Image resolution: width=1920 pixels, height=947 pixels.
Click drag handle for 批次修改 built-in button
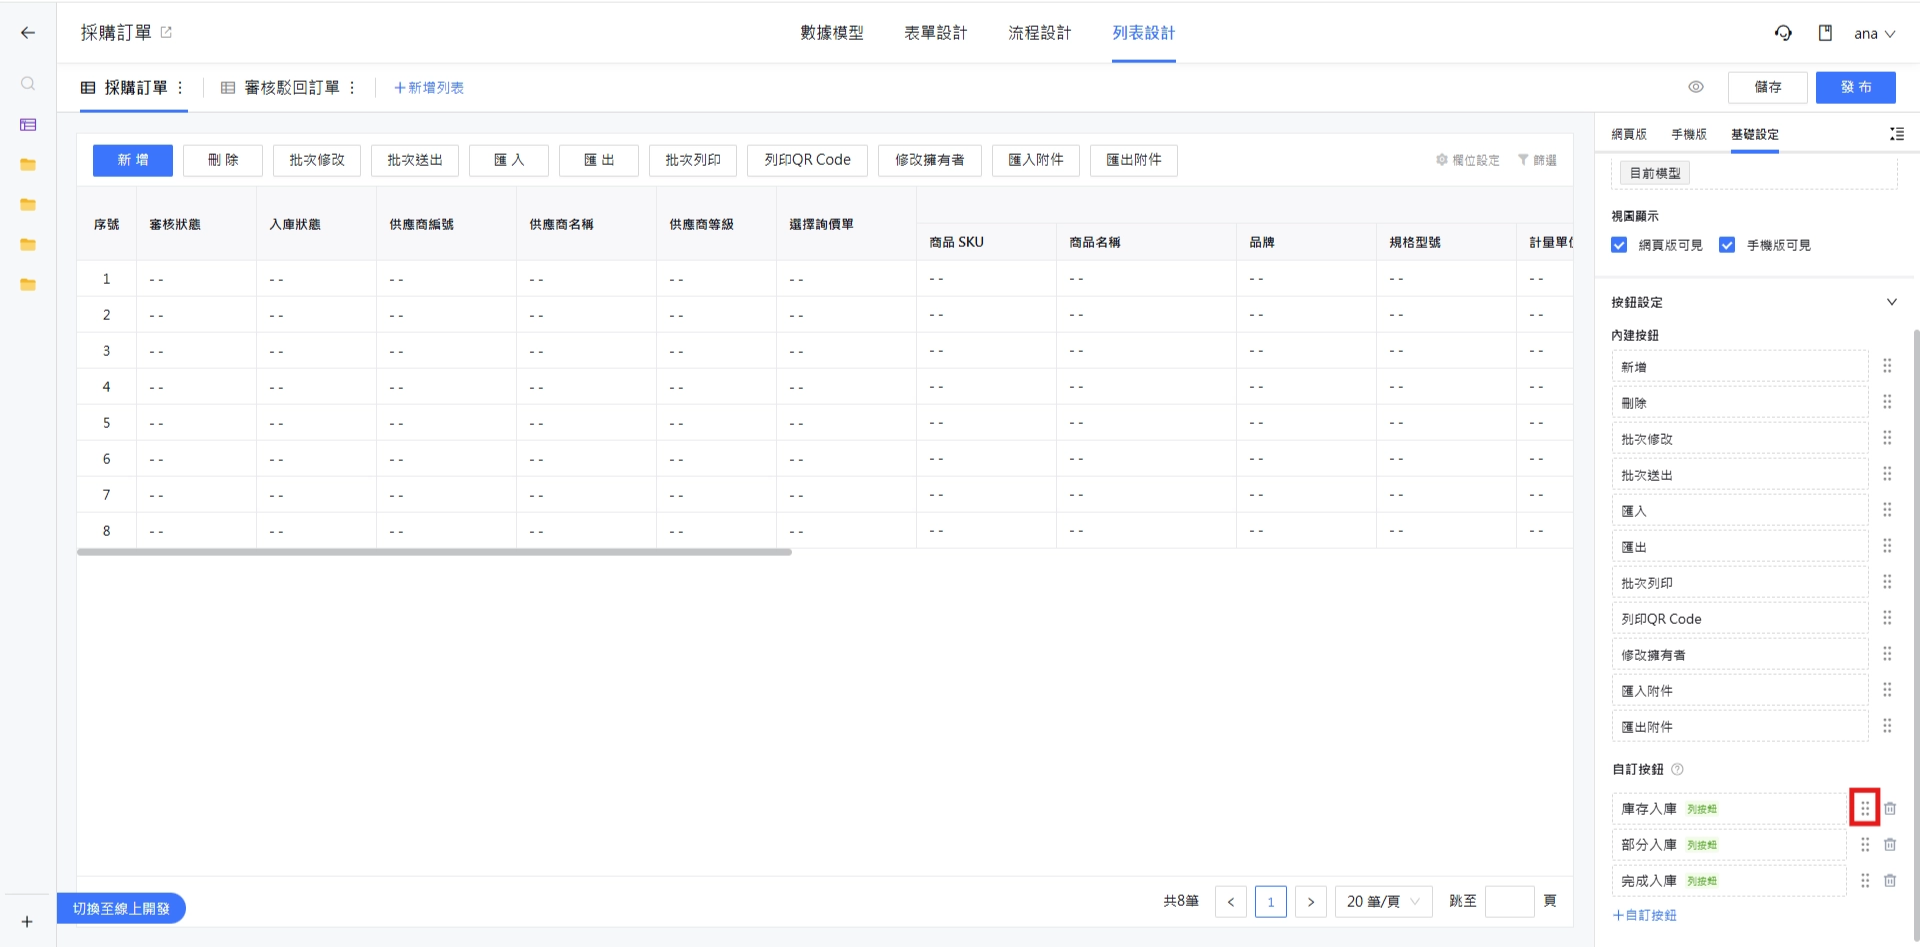pos(1887,438)
